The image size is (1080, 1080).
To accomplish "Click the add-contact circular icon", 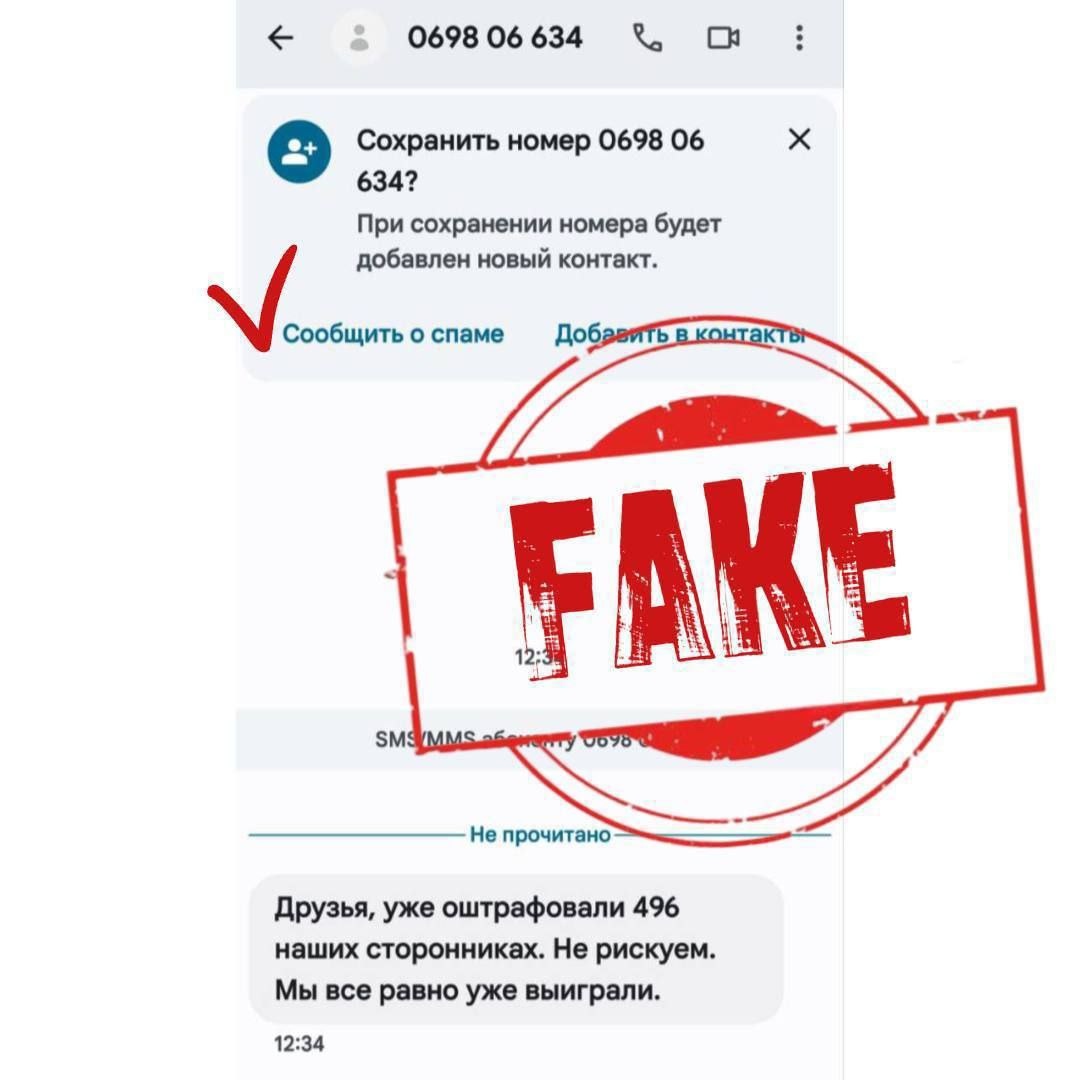I will 299,152.
